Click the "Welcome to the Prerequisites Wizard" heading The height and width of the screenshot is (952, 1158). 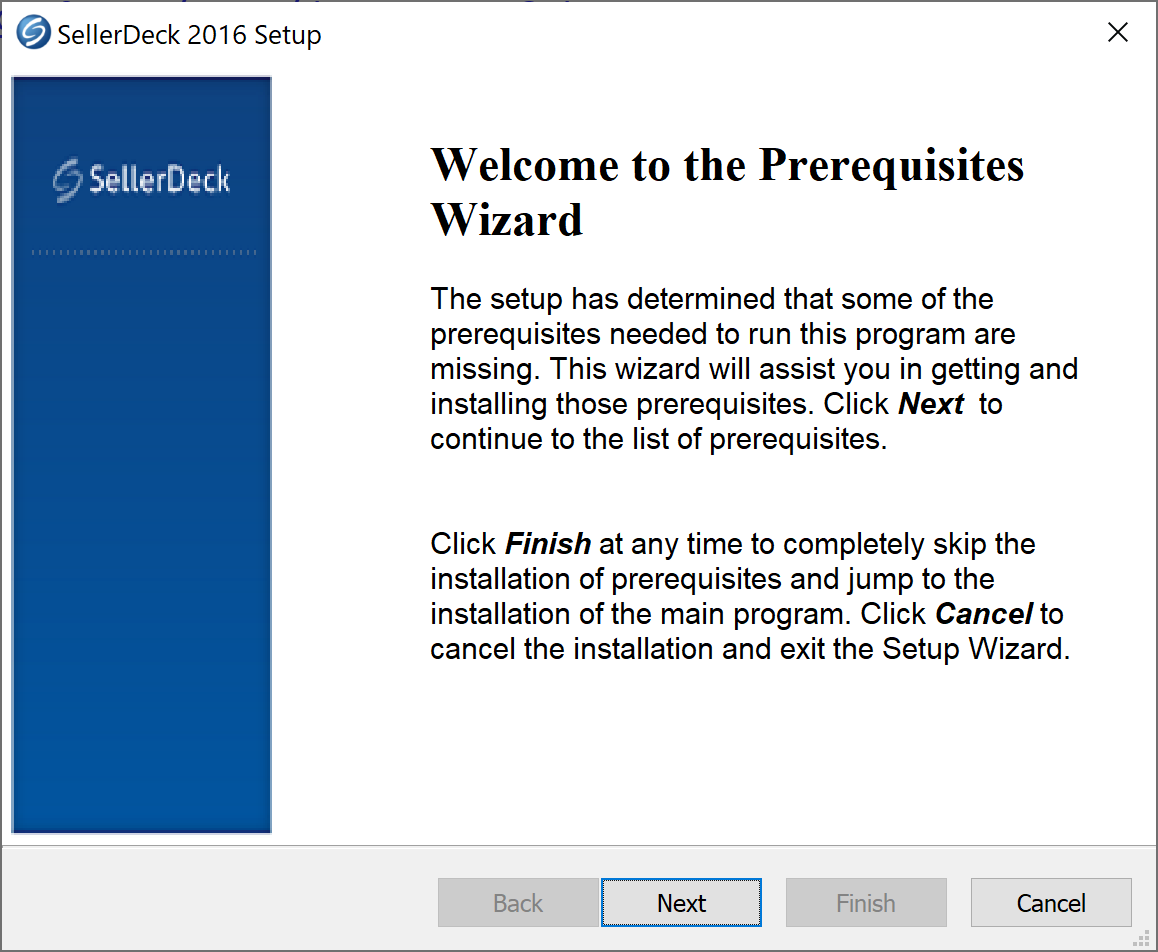click(x=727, y=191)
